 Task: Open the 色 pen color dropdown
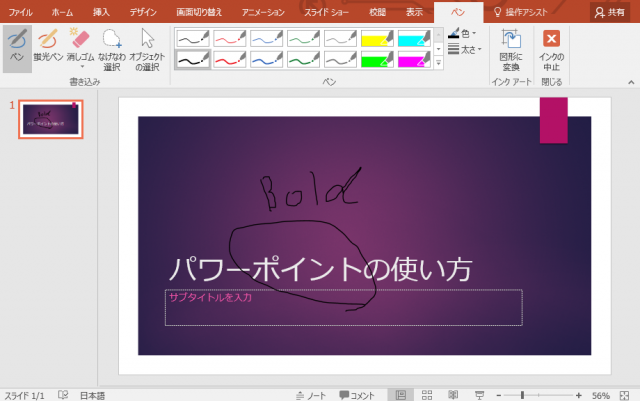[465, 33]
